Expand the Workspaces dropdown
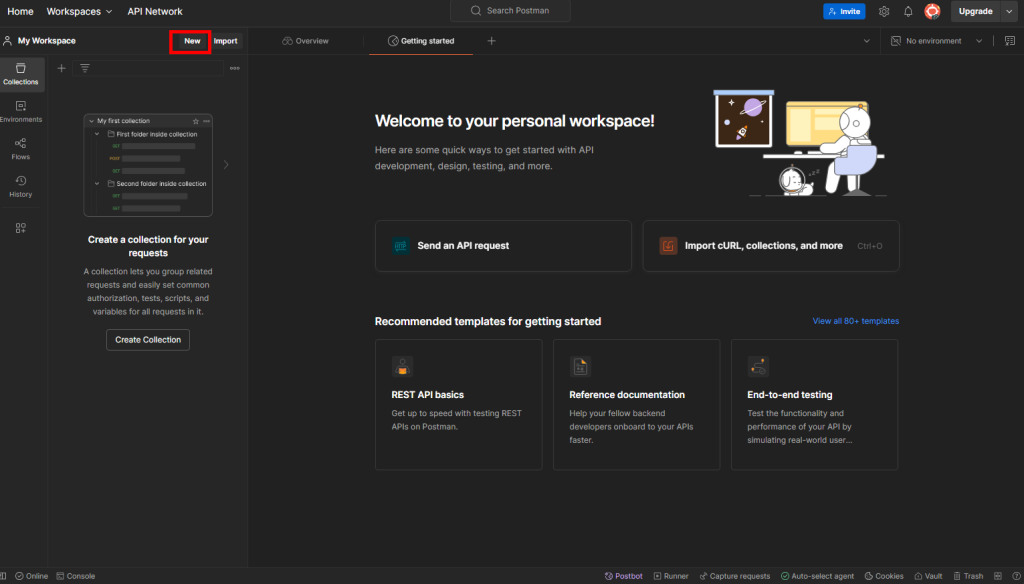 (79, 11)
